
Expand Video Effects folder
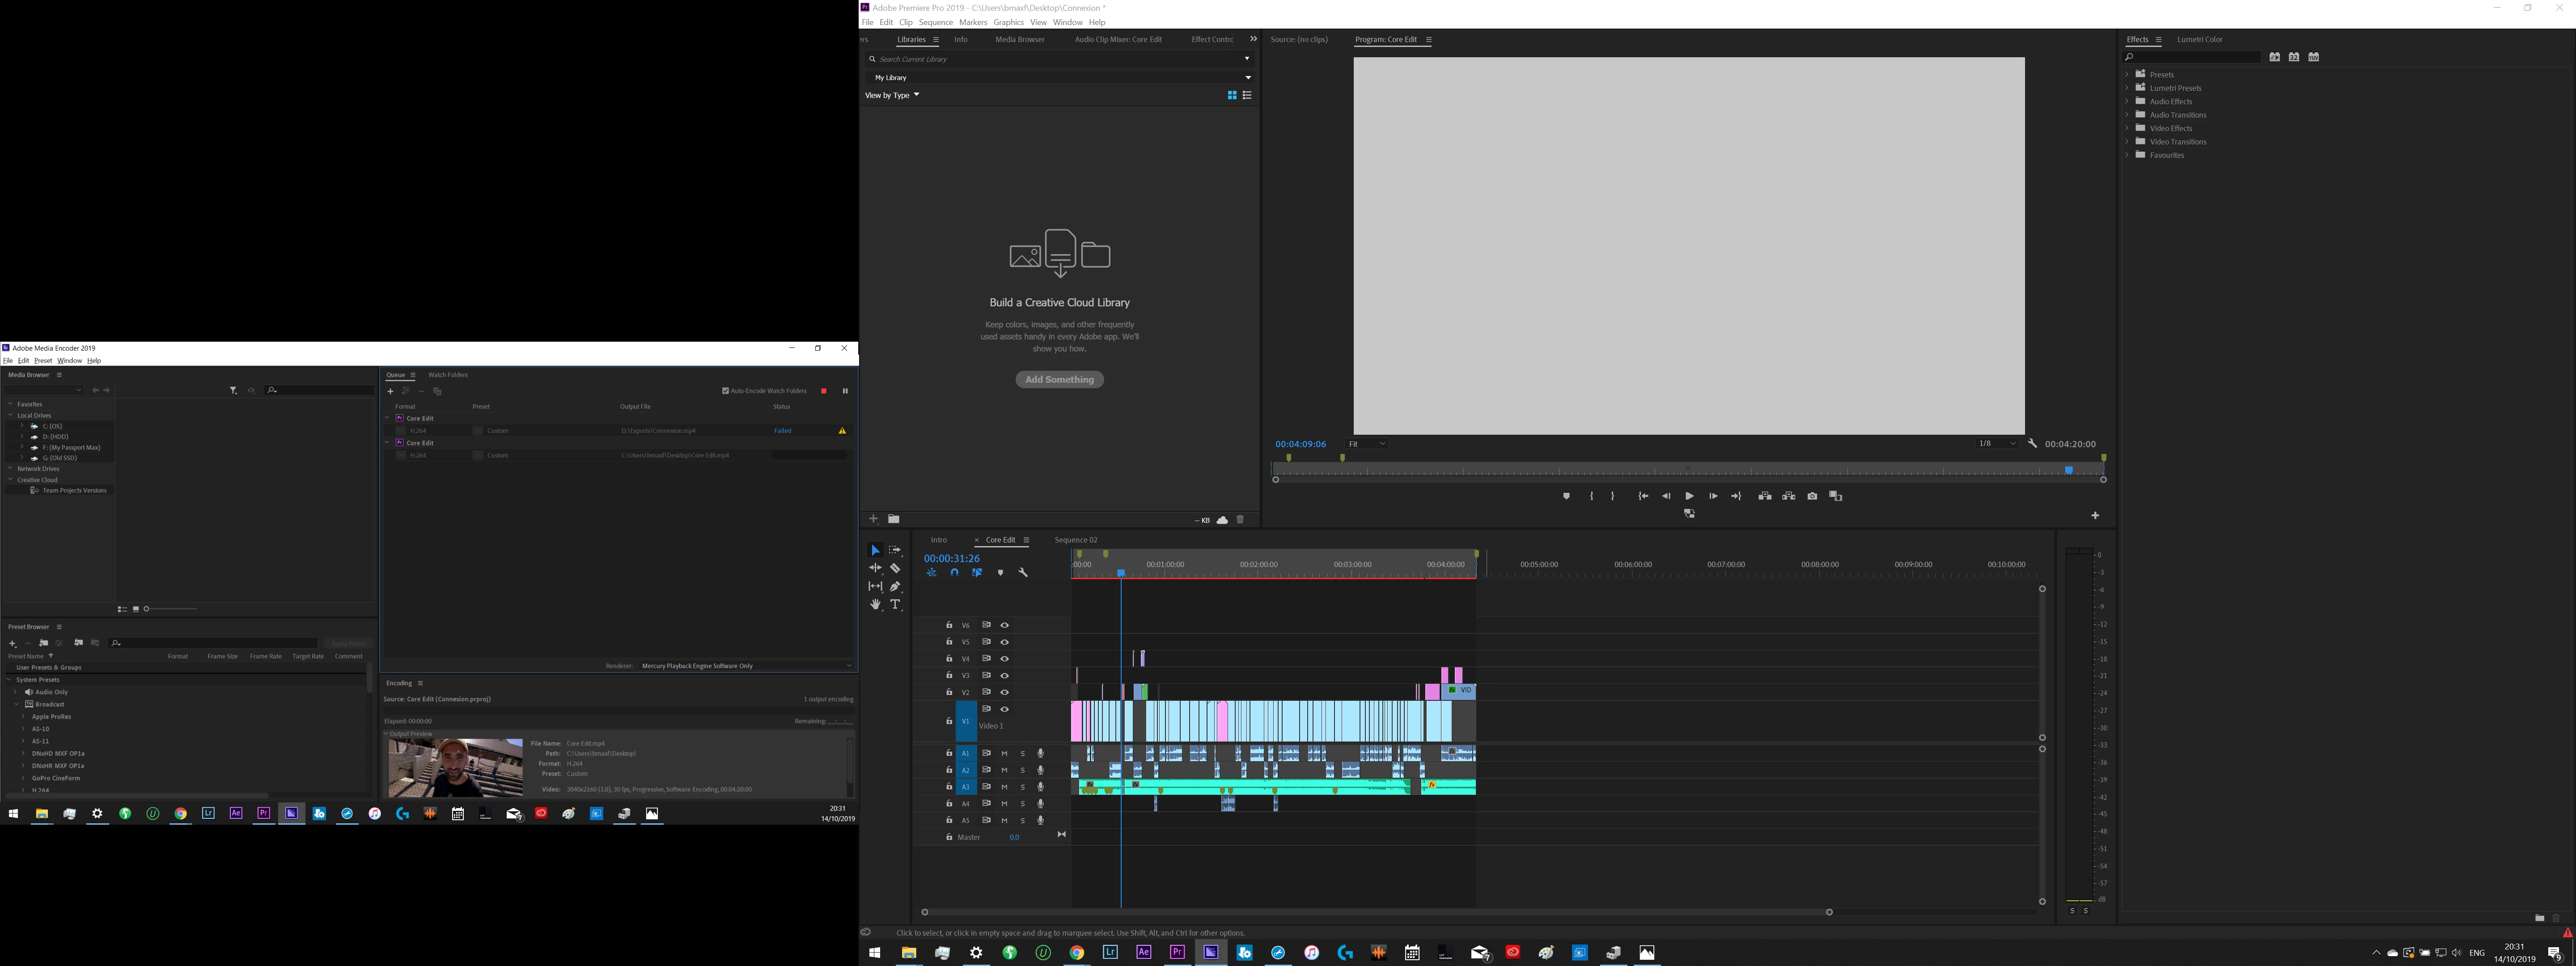(2127, 128)
